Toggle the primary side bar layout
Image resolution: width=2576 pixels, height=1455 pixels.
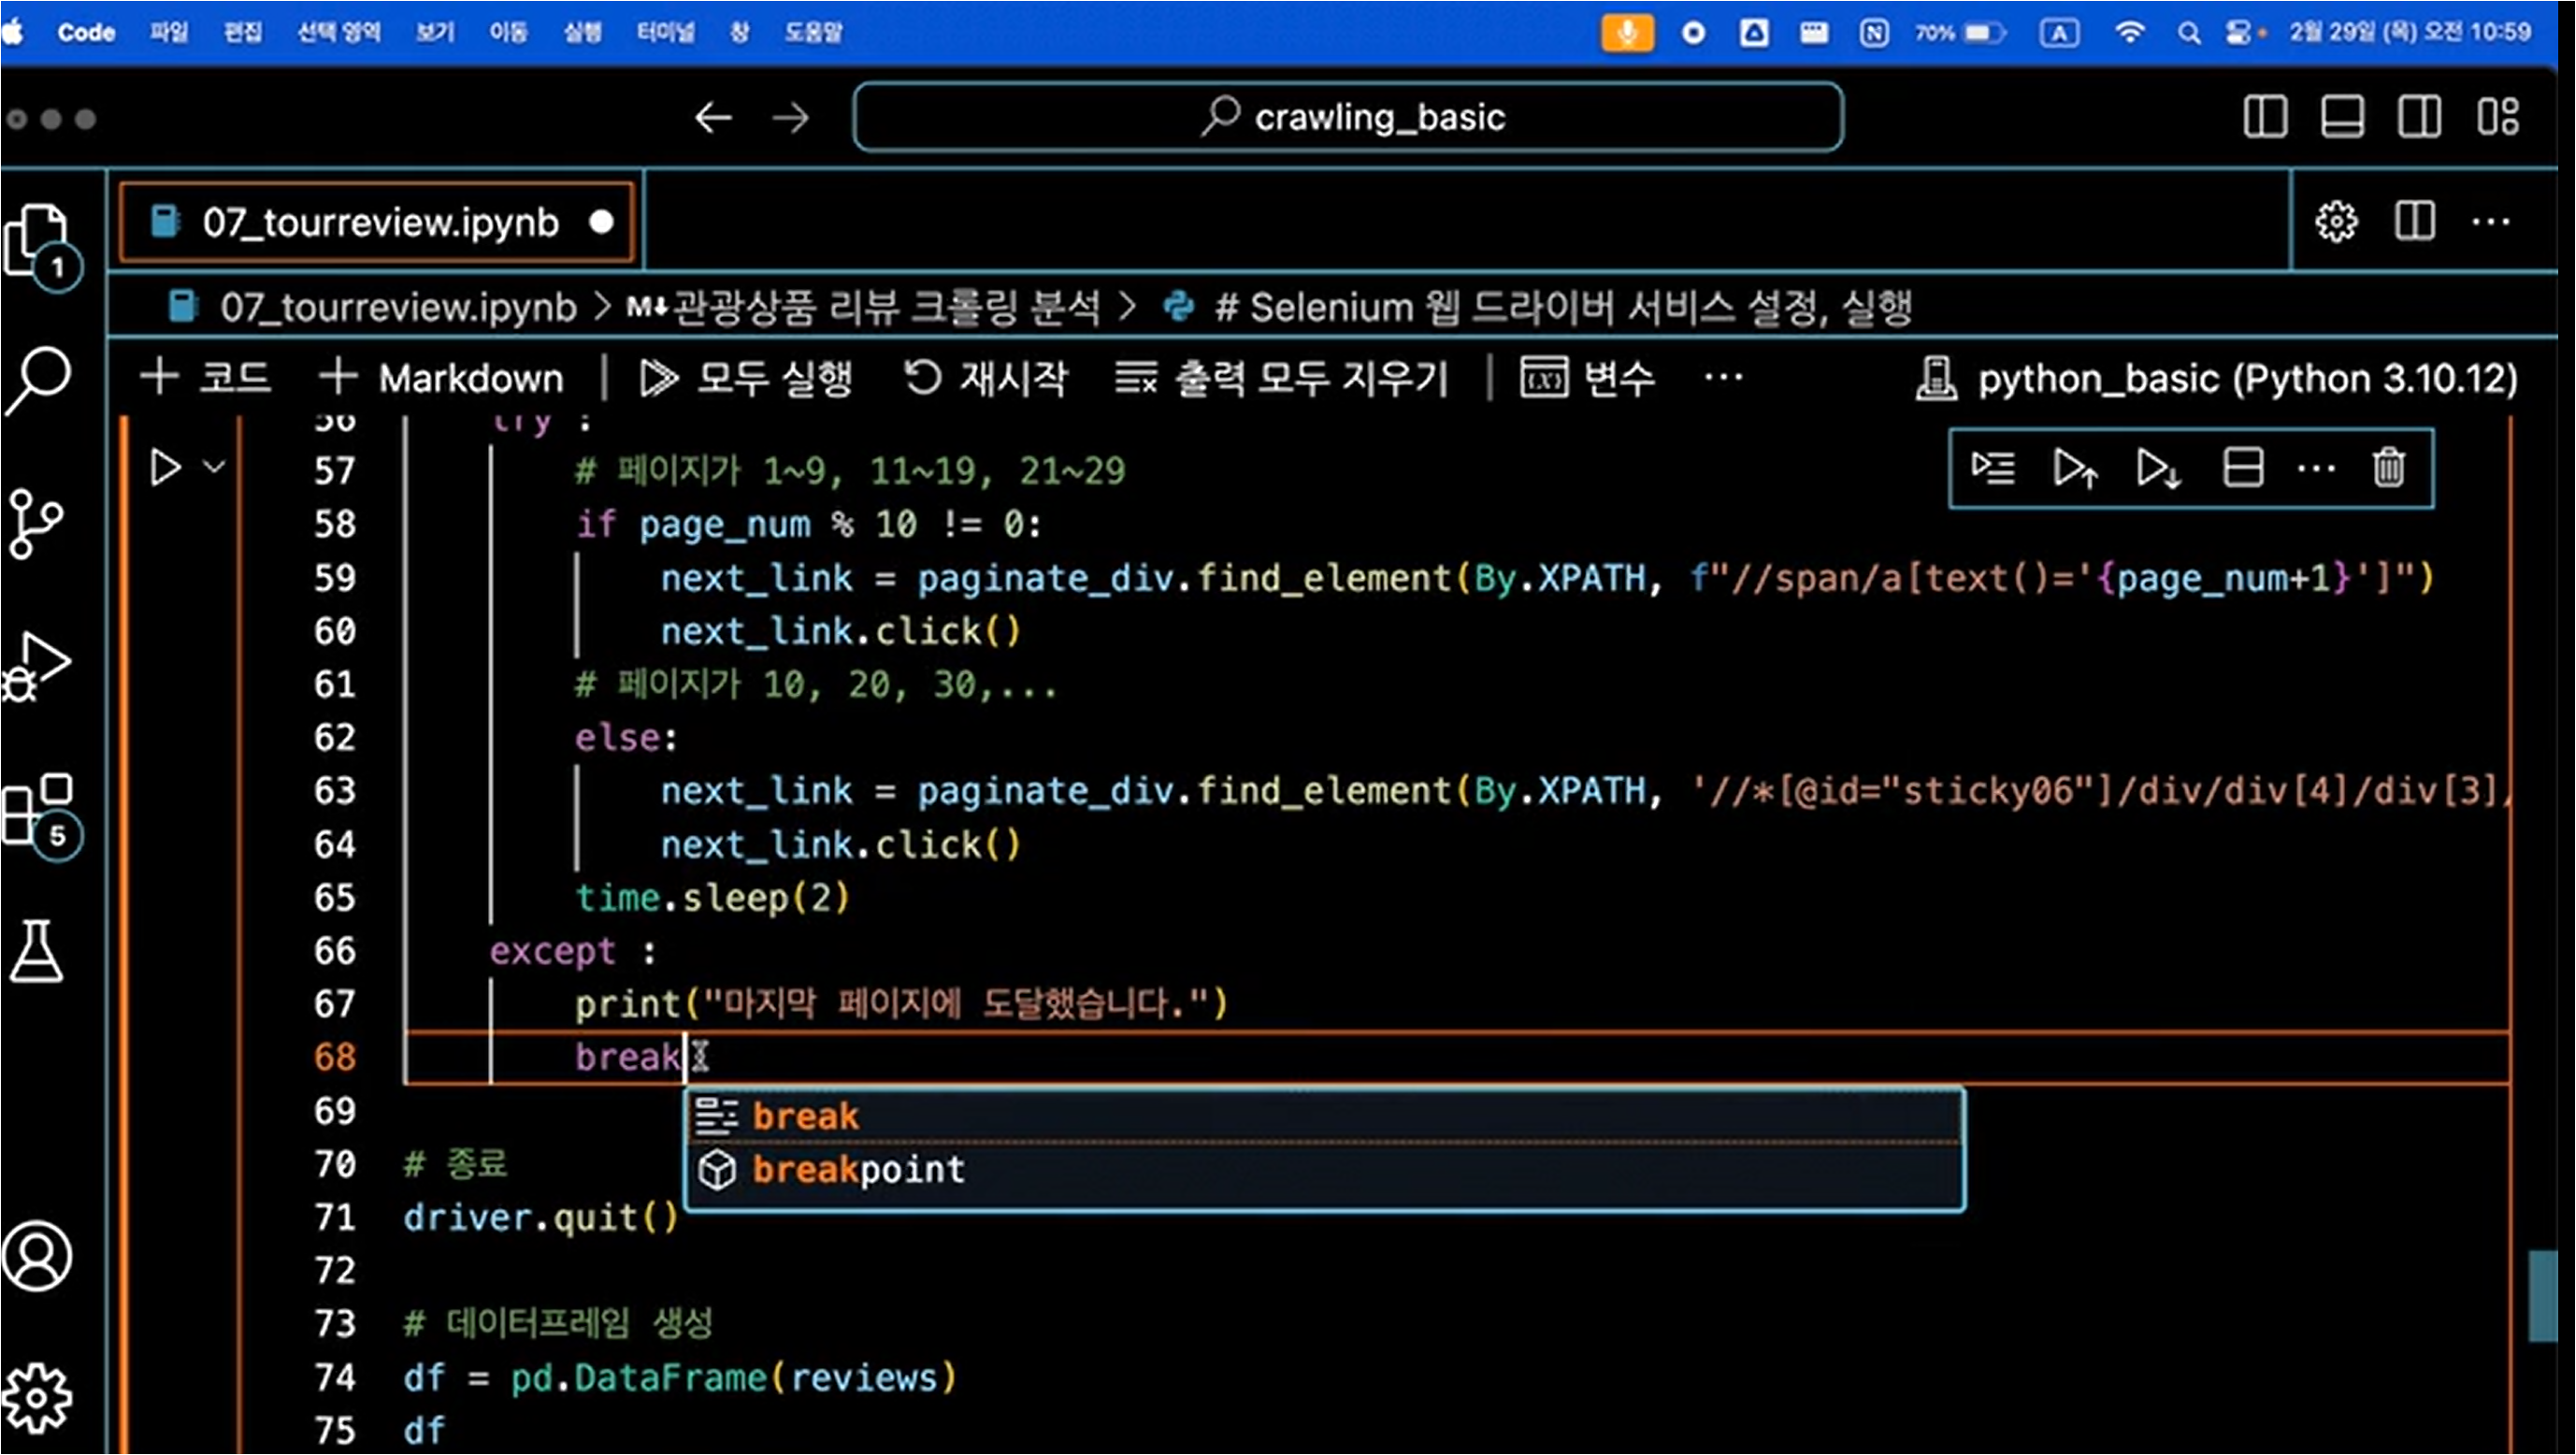point(2264,118)
